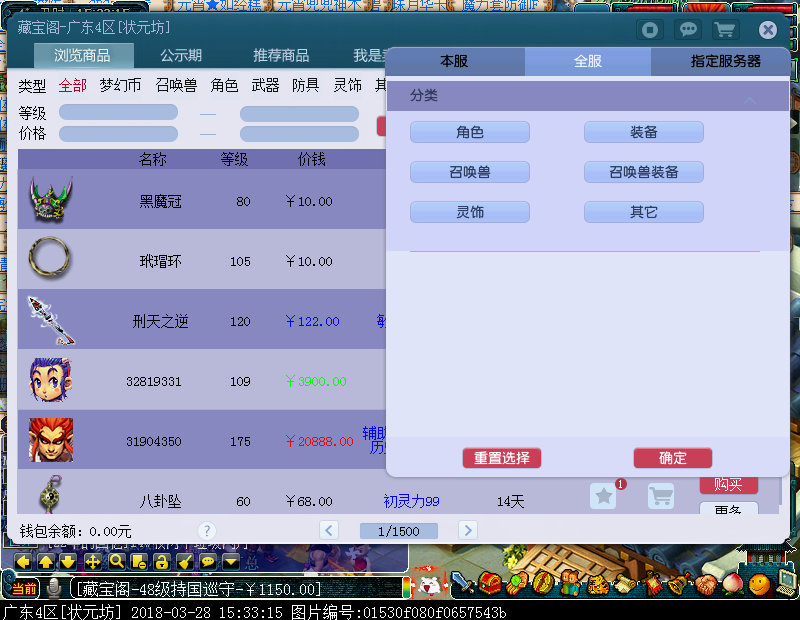Toggle the 召唤兽 filter in 分类 panel
The width and height of the screenshot is (800, 620).
click(x=469, y=172)
